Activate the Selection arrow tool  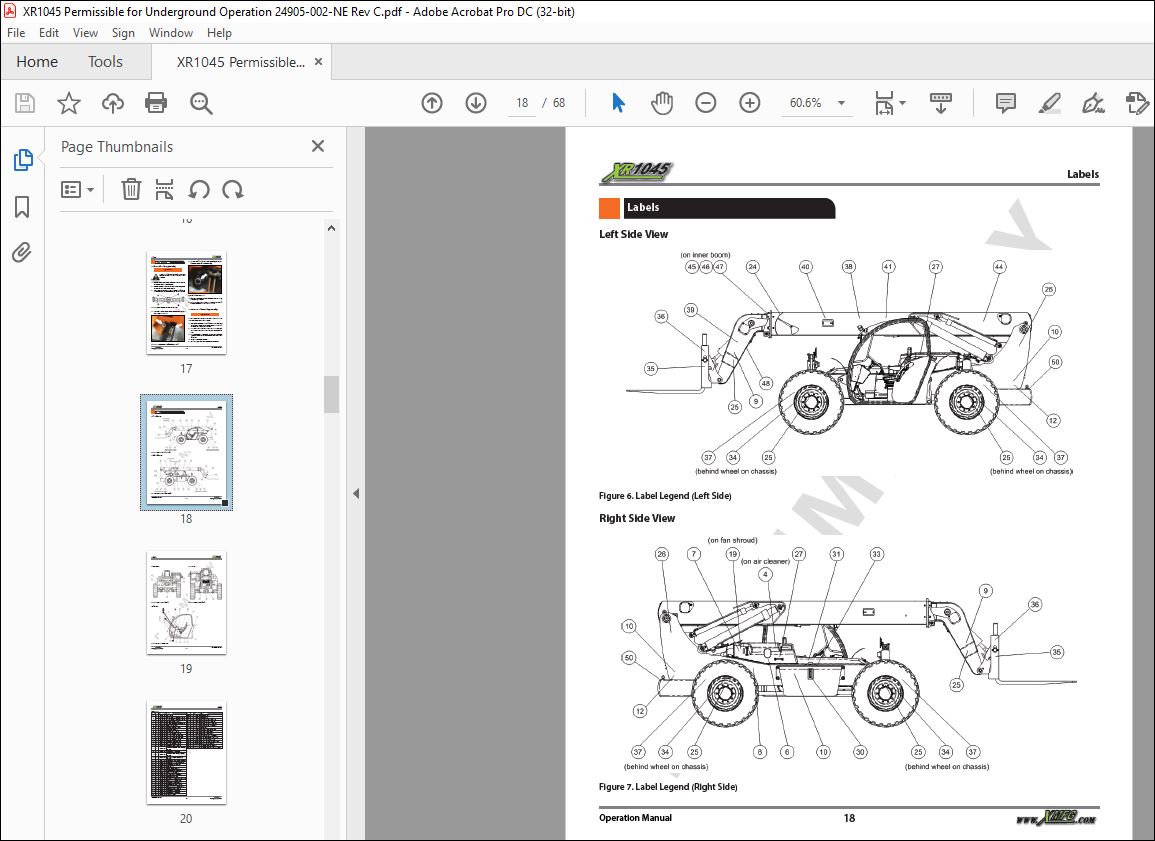618,103
